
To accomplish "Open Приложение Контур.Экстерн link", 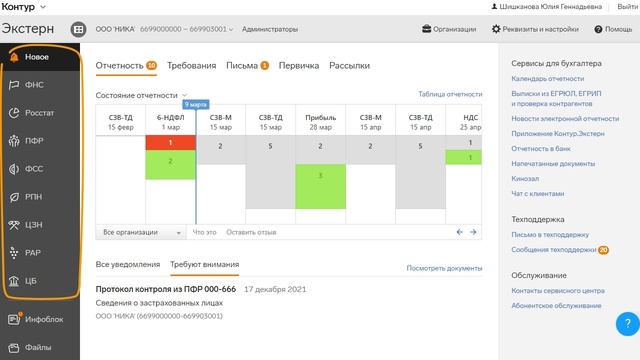I will 558,133.
